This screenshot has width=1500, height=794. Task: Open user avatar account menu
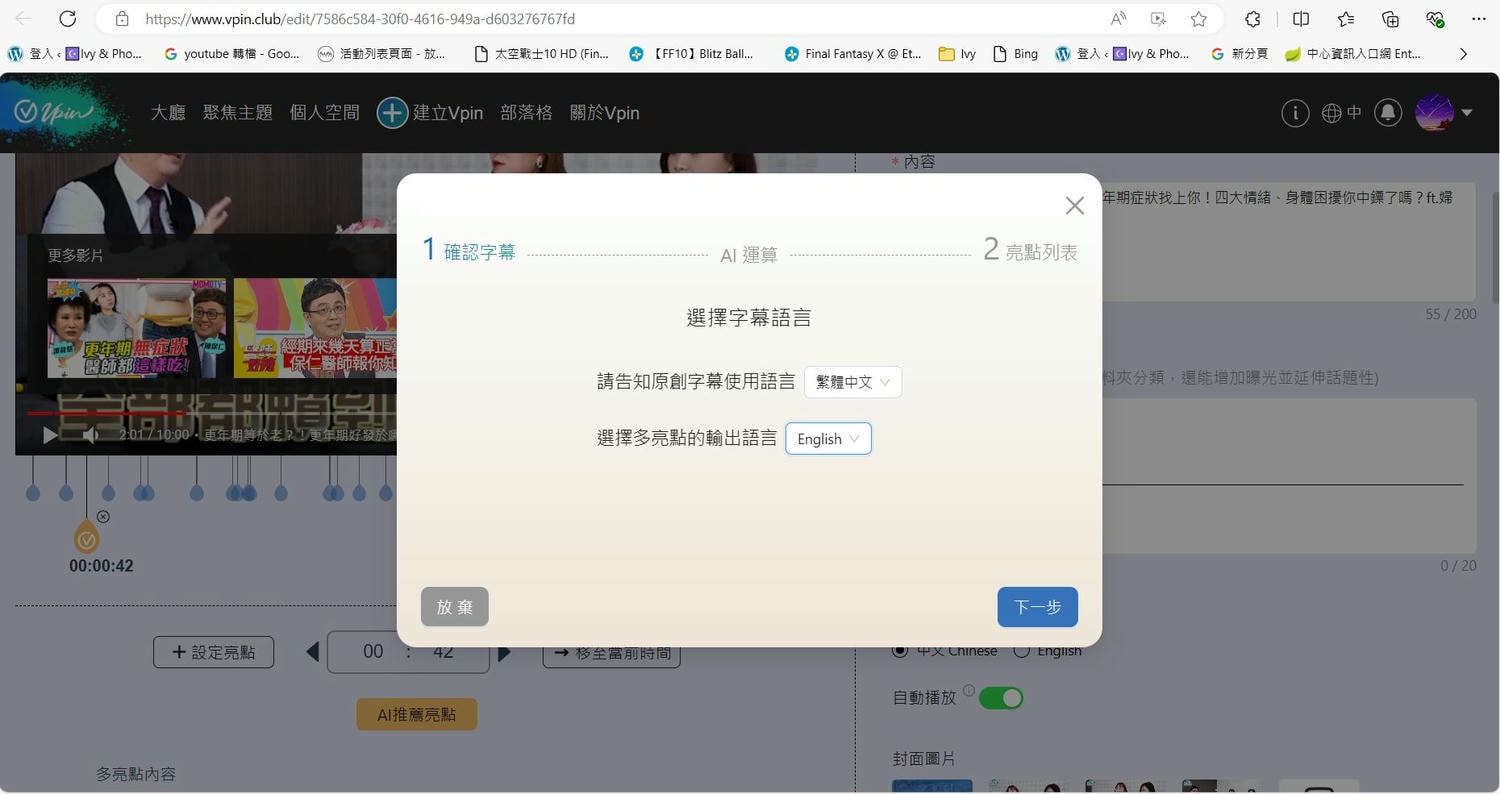pyautogui.click(x=1444, y=113)
